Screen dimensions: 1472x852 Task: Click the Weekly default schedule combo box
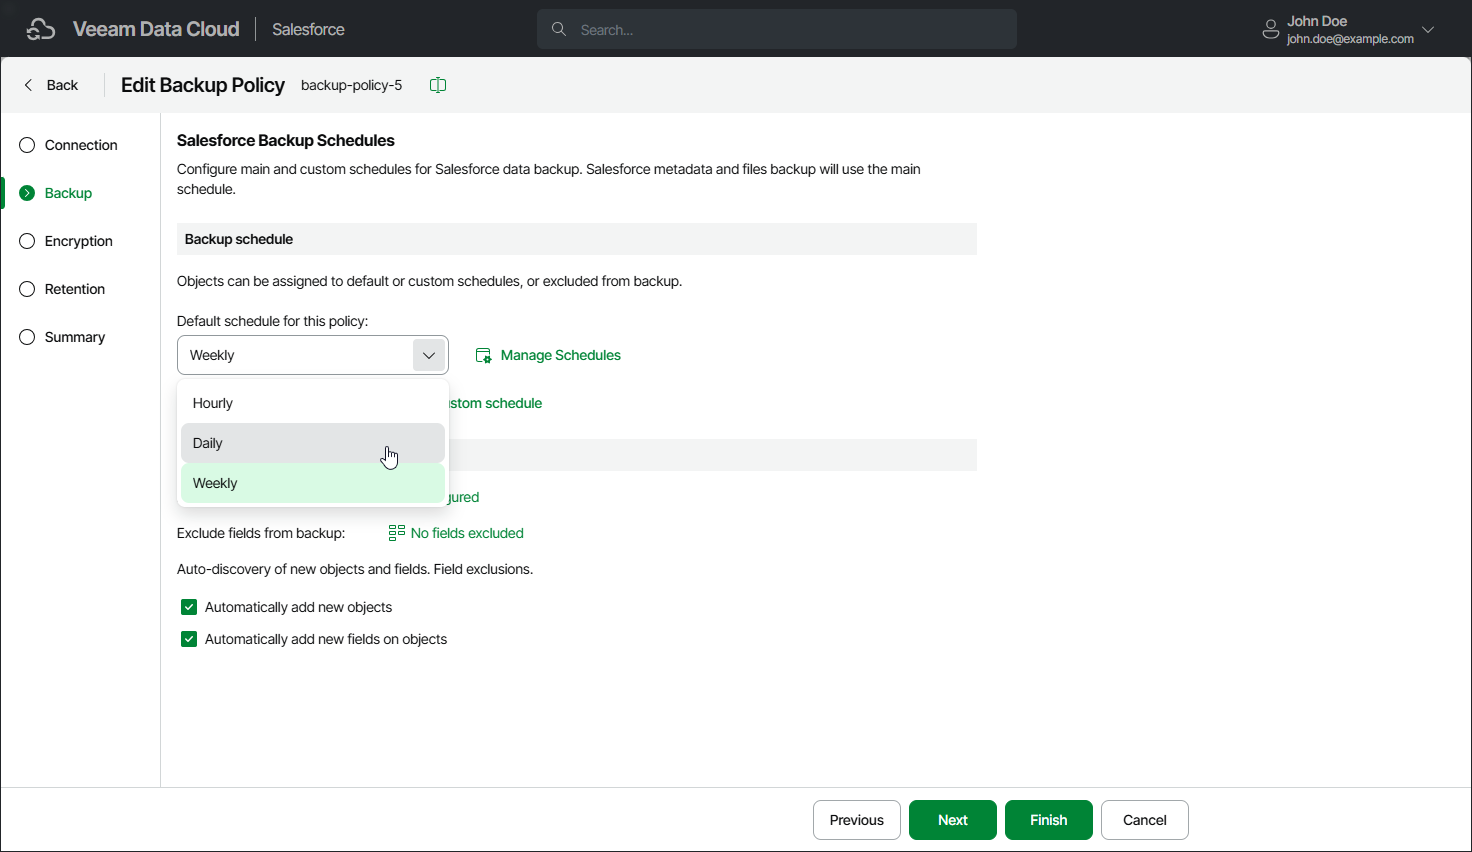[313, 355]
